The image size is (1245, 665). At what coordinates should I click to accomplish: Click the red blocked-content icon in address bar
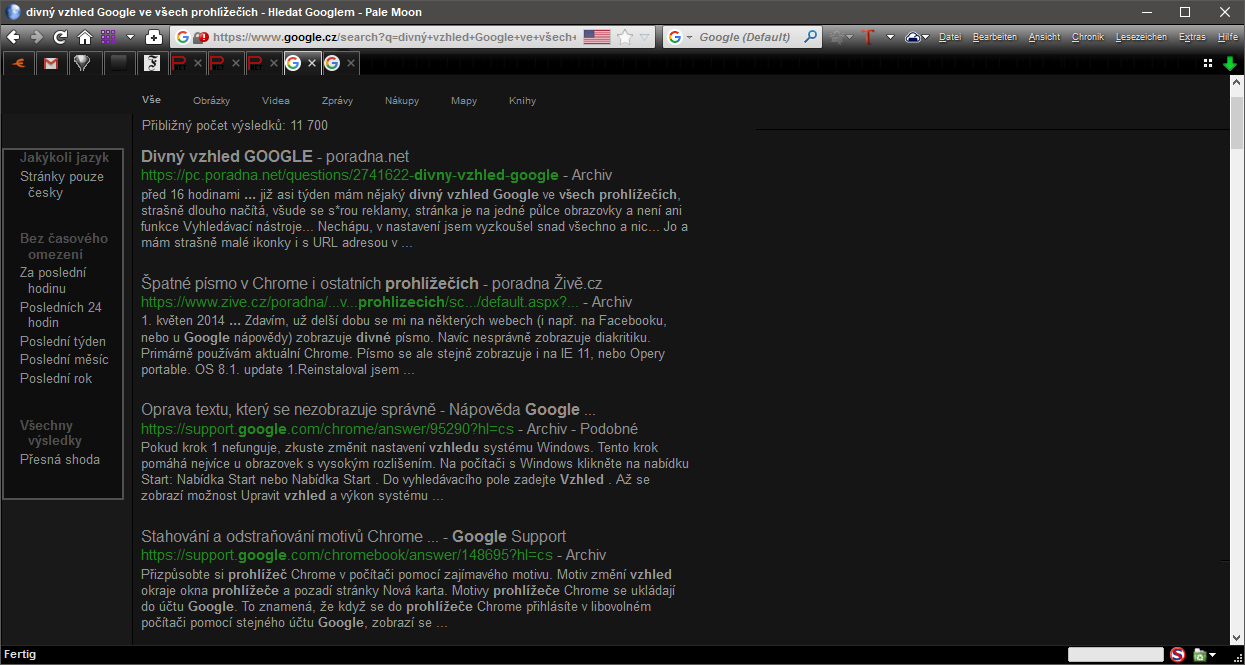[x=201, y=37]
